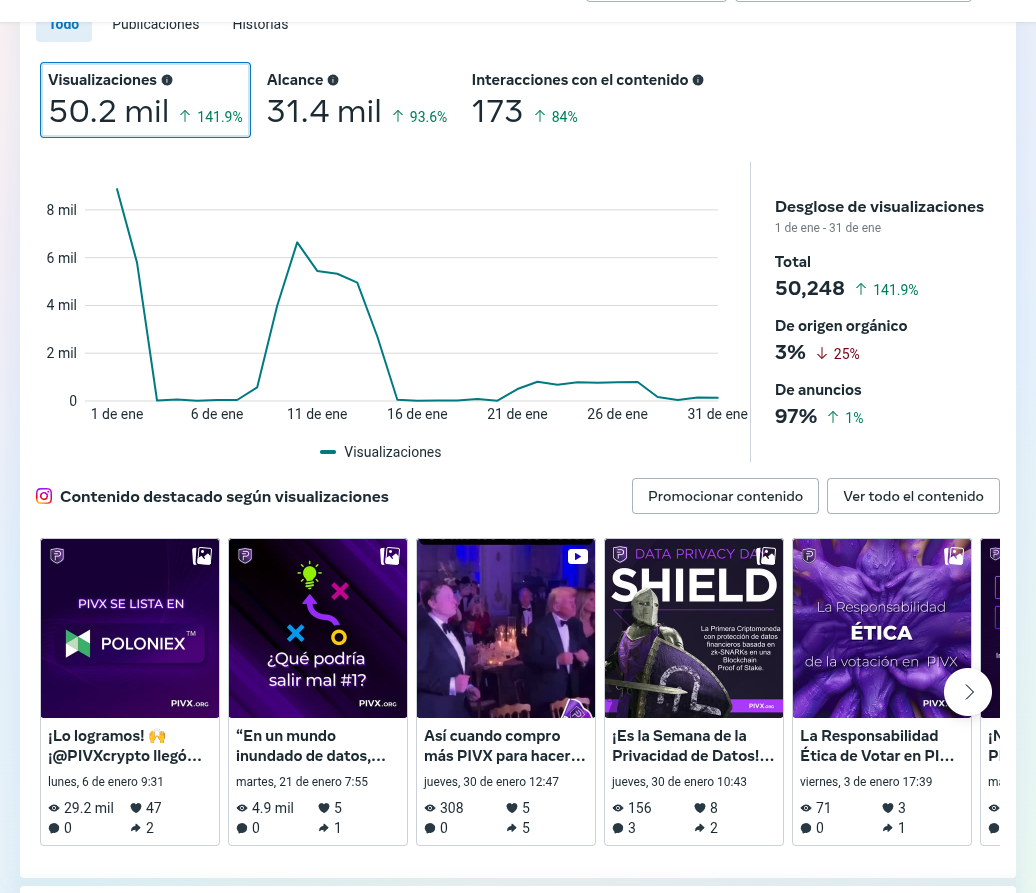
Task: Click Promocionar contenido button
Action: pos(725,496)
